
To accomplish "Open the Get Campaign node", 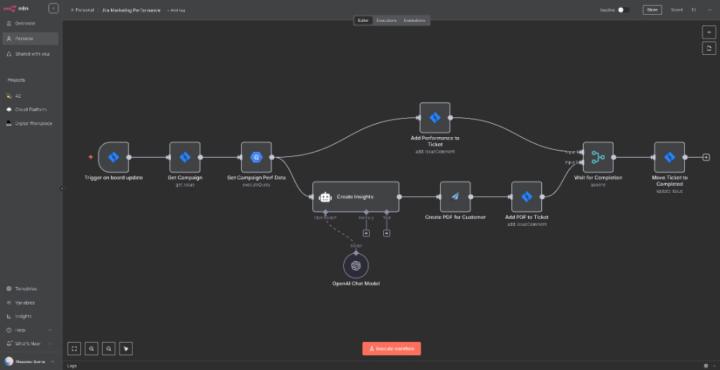I will pyautogui.click(x=185, y=157).
